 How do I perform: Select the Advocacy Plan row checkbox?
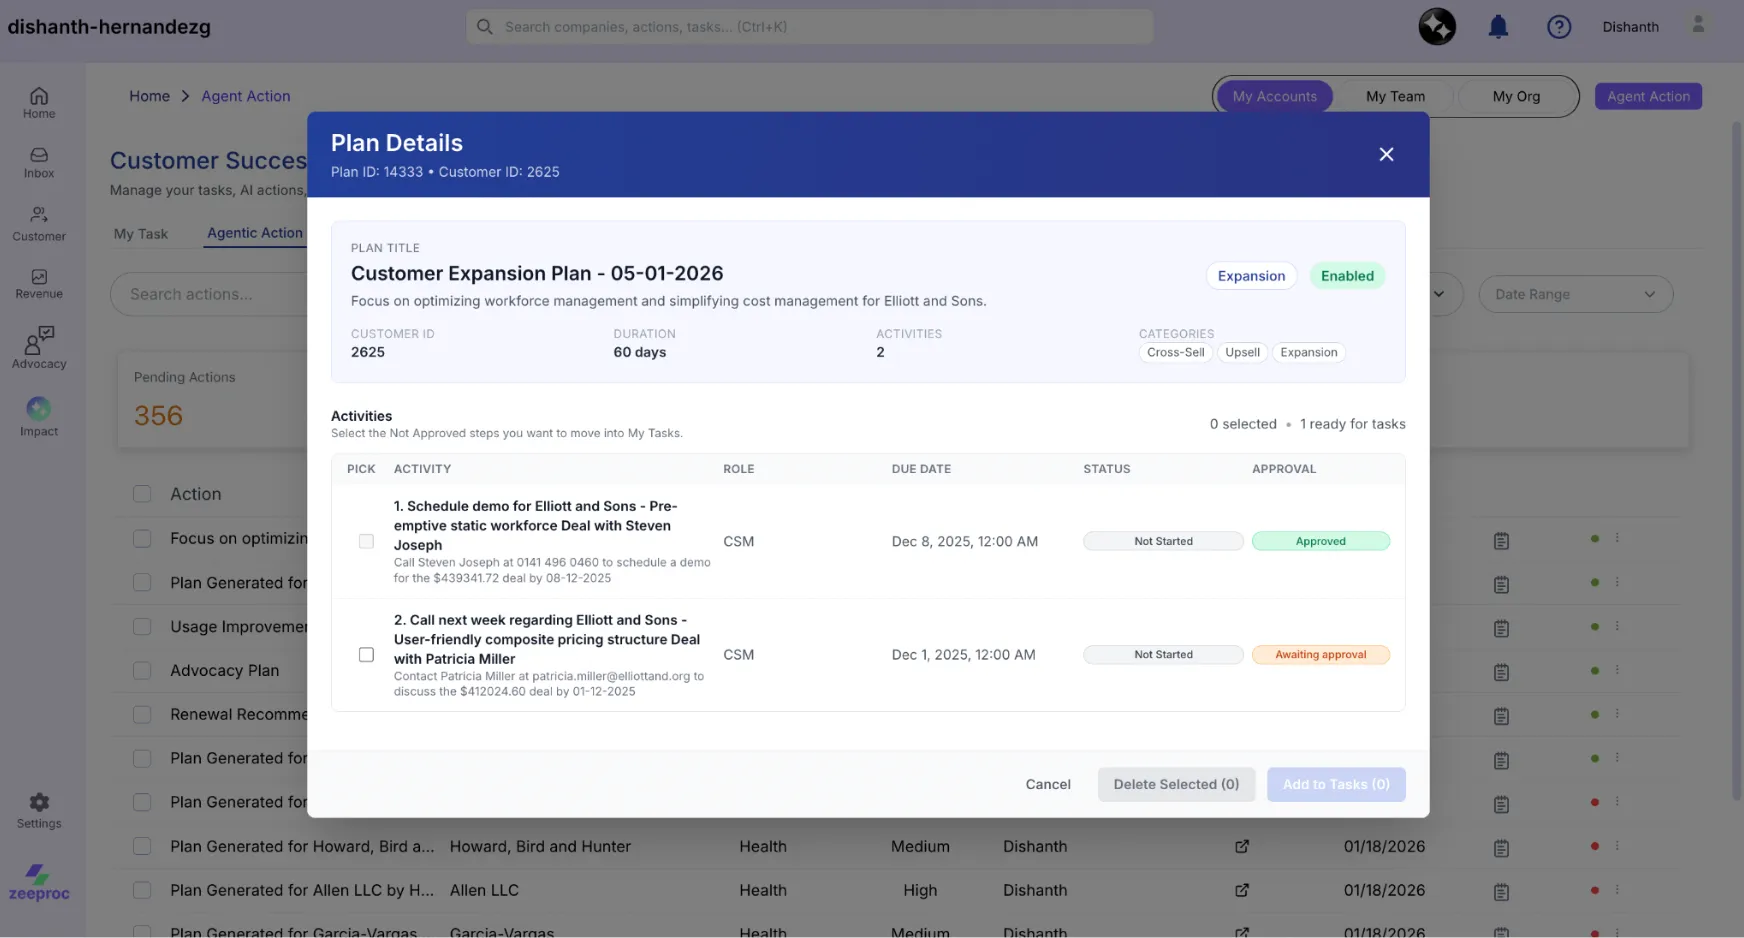(142, 670)
